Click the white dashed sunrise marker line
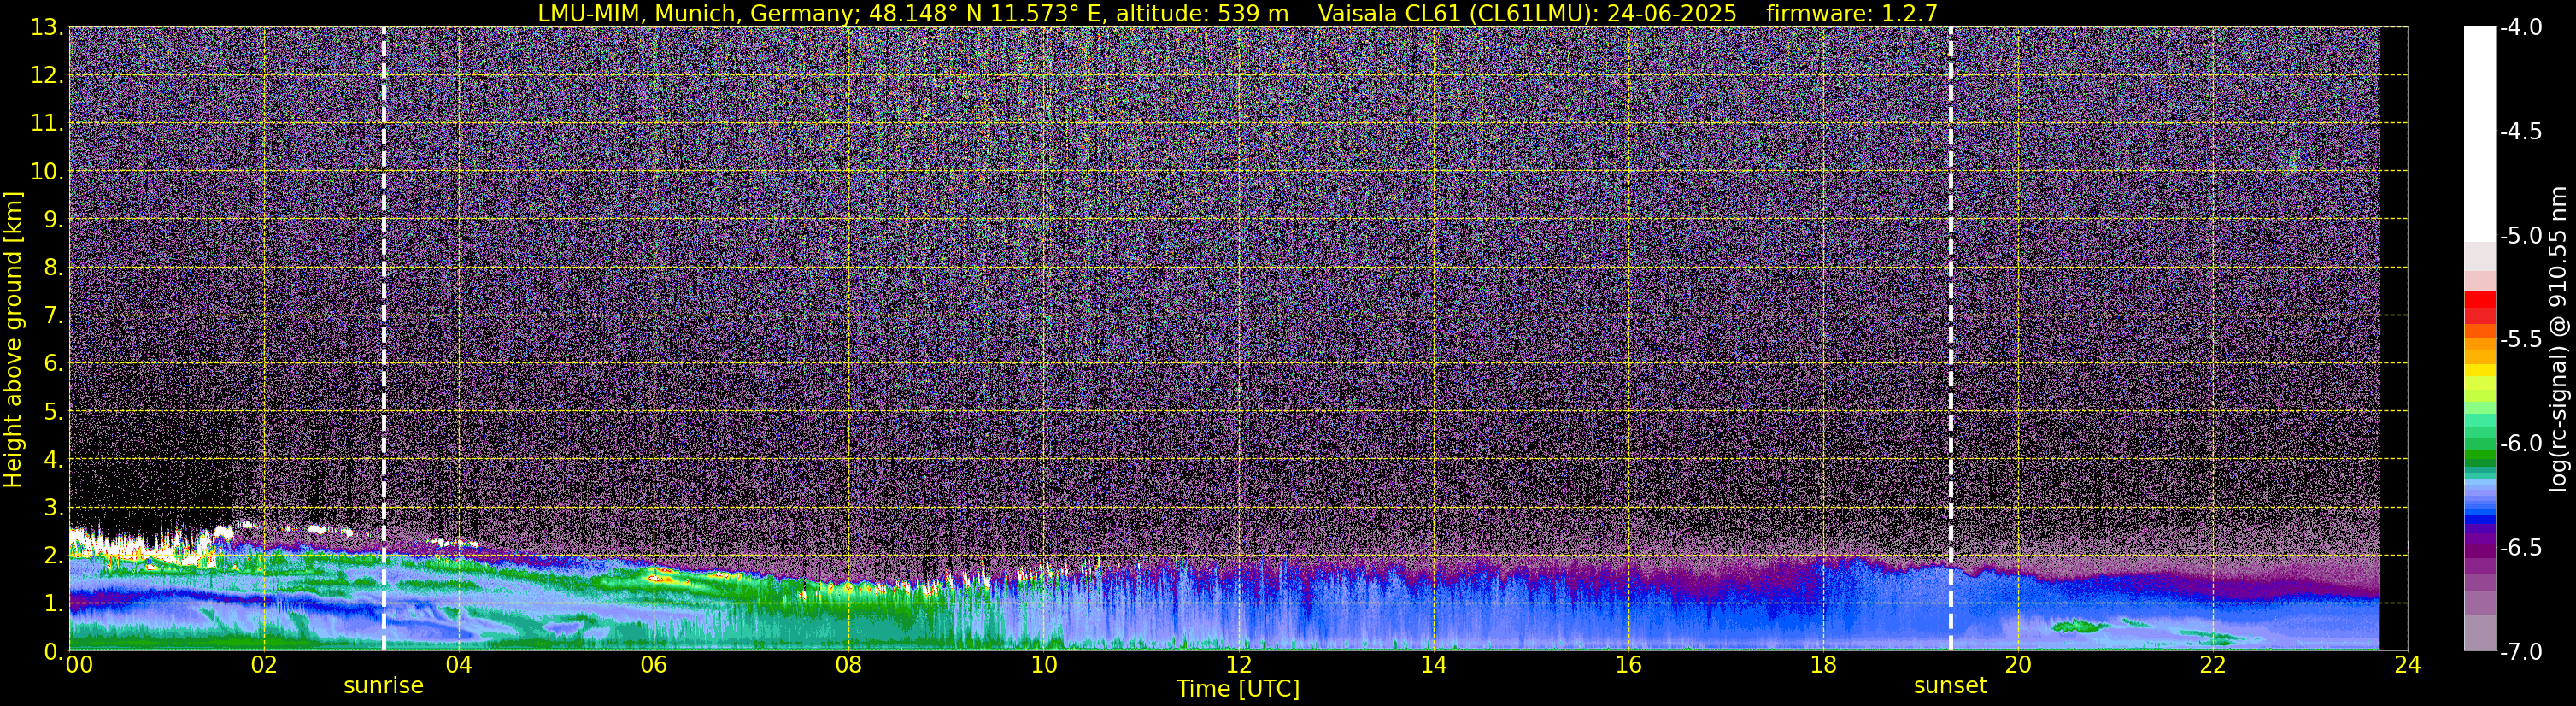This screenshot has height=706, width=2576. [383, 338]
